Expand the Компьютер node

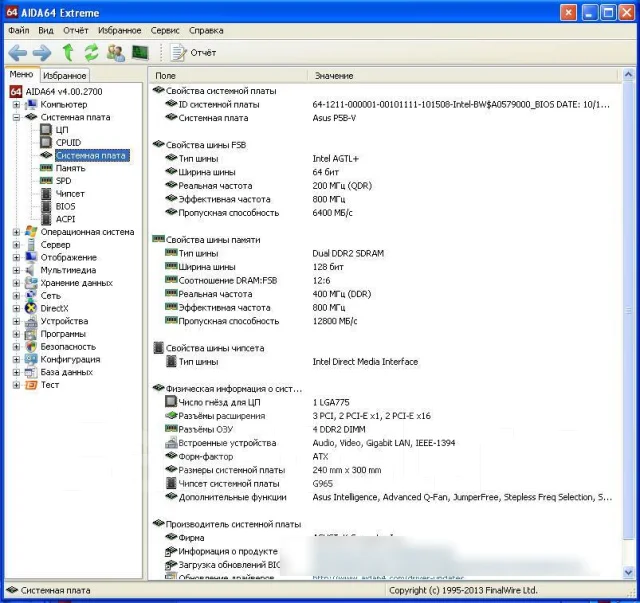(x=16, y=105)
